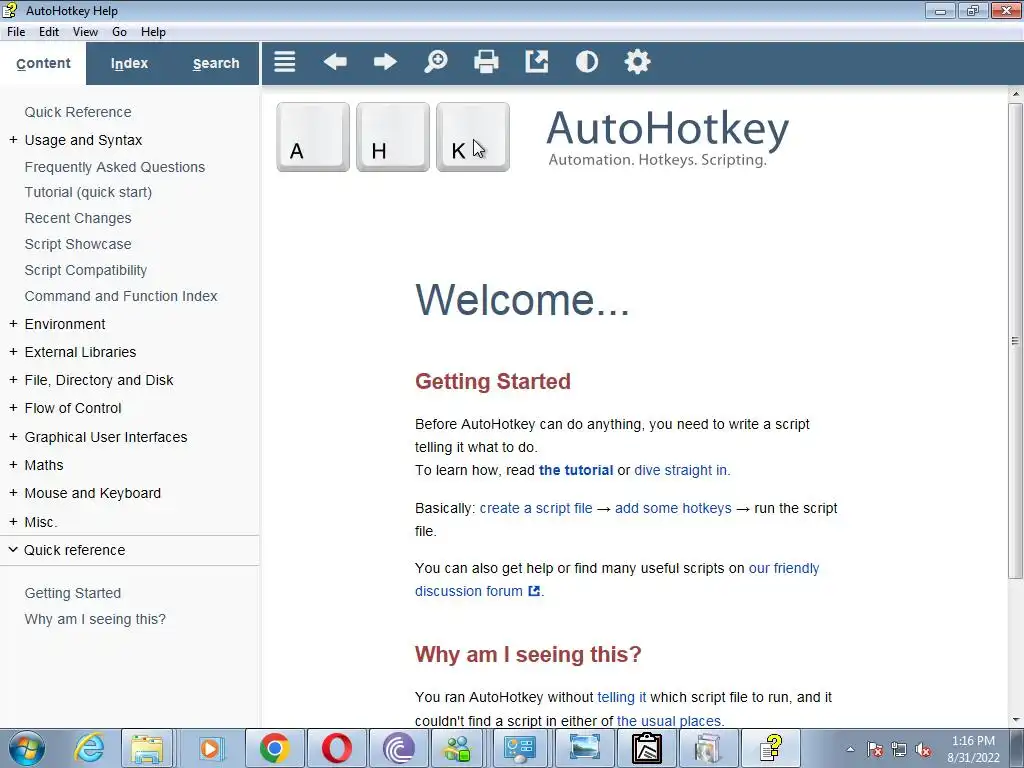Jump to Why am I seeing this? in sidebar

click(x=95, y=619)
